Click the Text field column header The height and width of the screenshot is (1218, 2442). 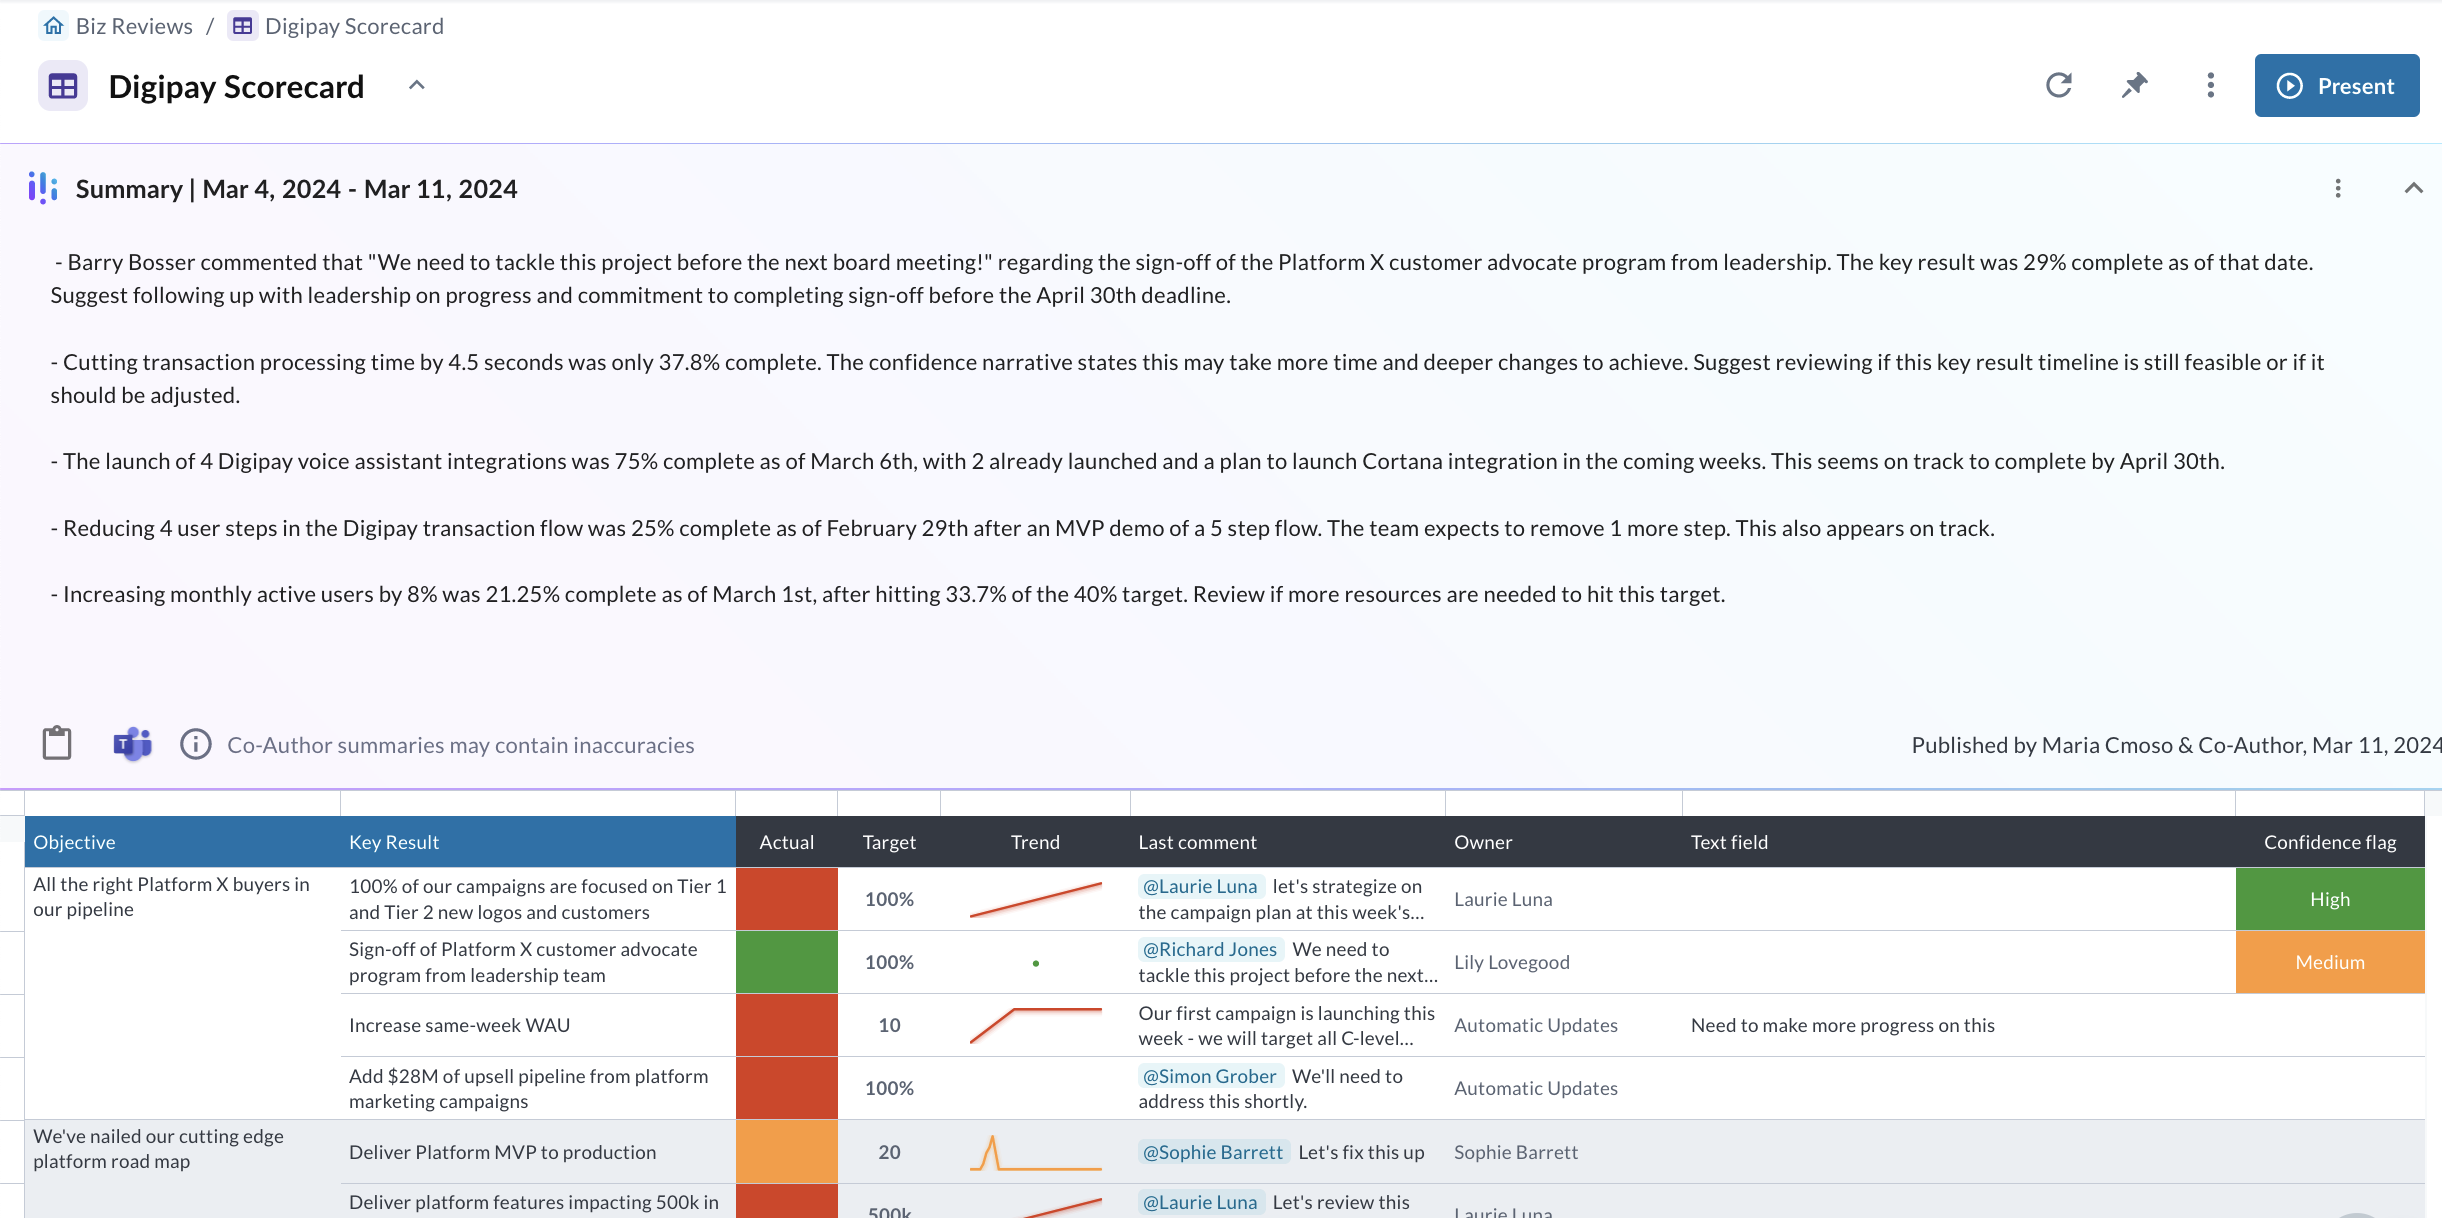point(1959,842)
